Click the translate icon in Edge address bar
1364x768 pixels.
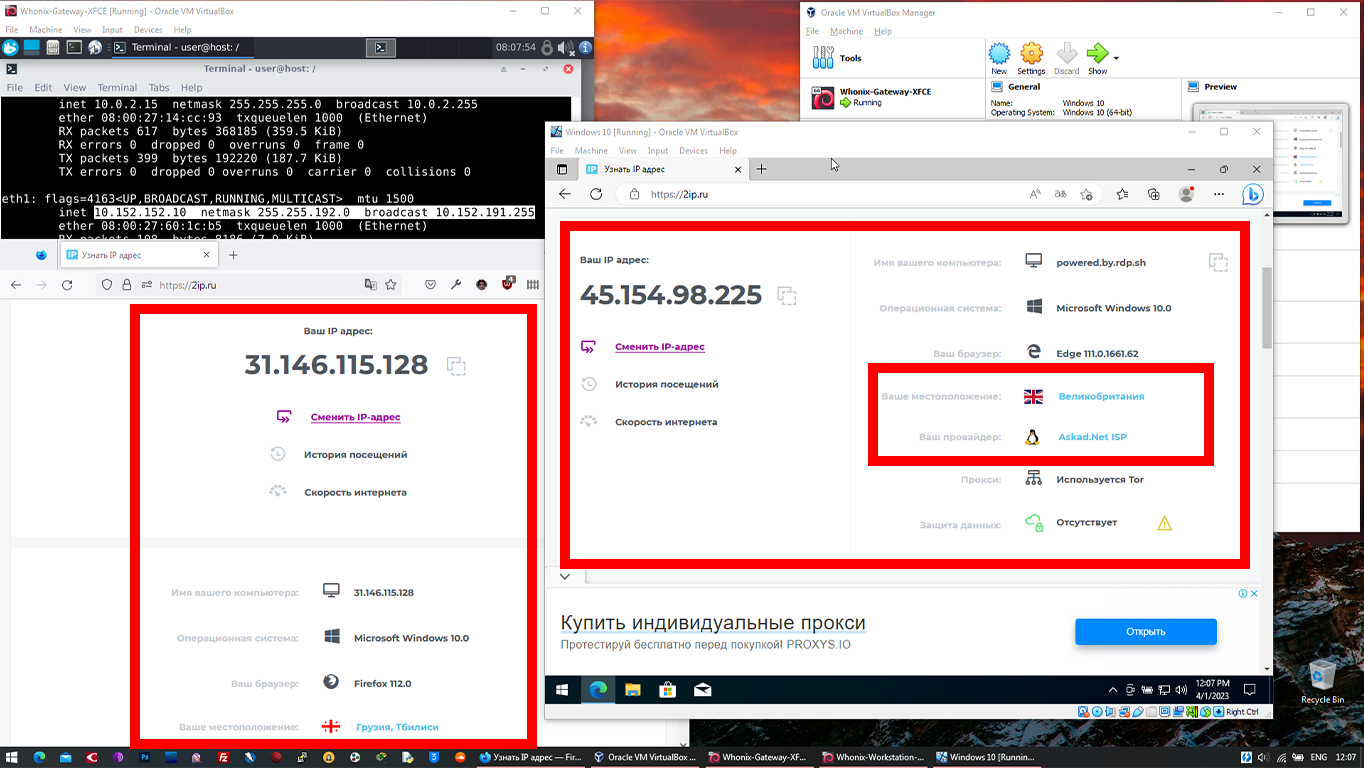[1060, 194]
